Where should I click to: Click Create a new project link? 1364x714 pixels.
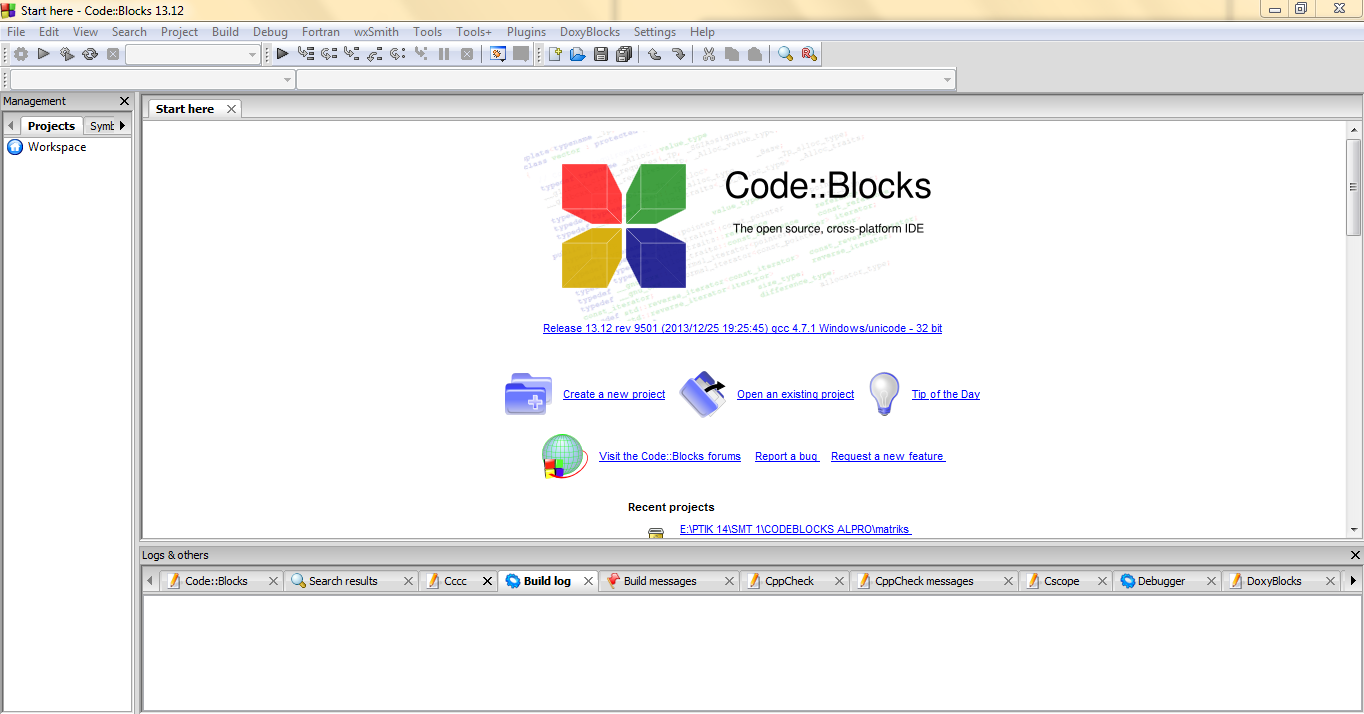[x=614, y=394]
